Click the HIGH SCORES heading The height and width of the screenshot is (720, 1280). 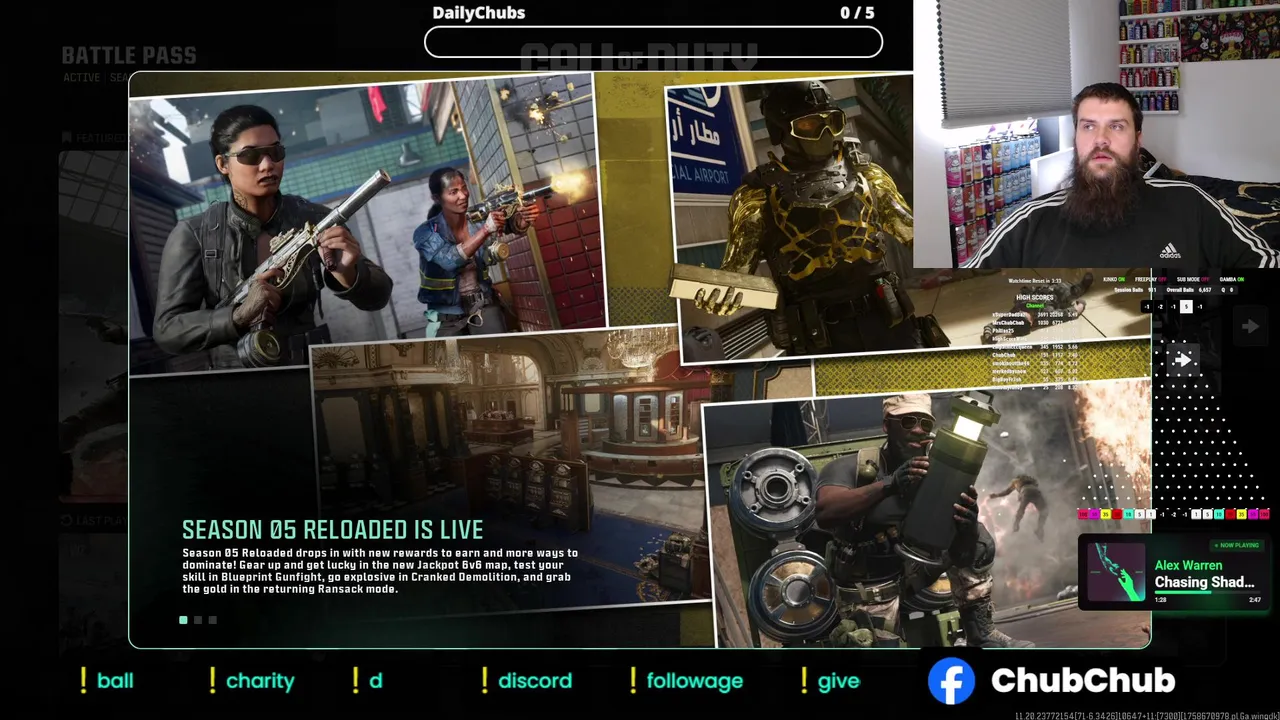pyautogui.click(x=1035, y=297)
